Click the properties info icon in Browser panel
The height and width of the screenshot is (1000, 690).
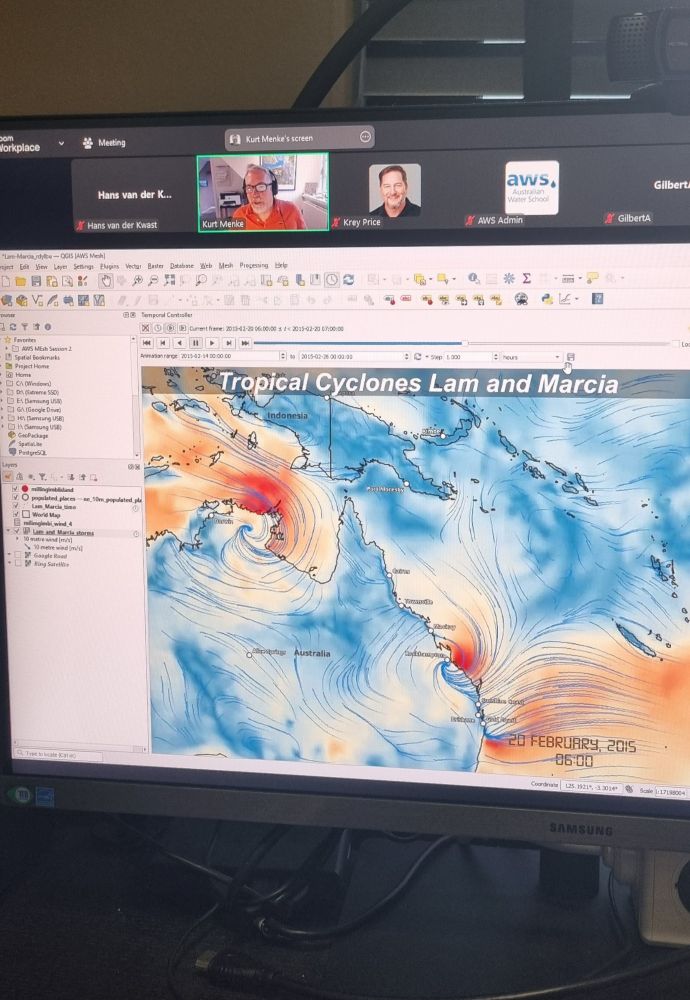pos(47,327)
